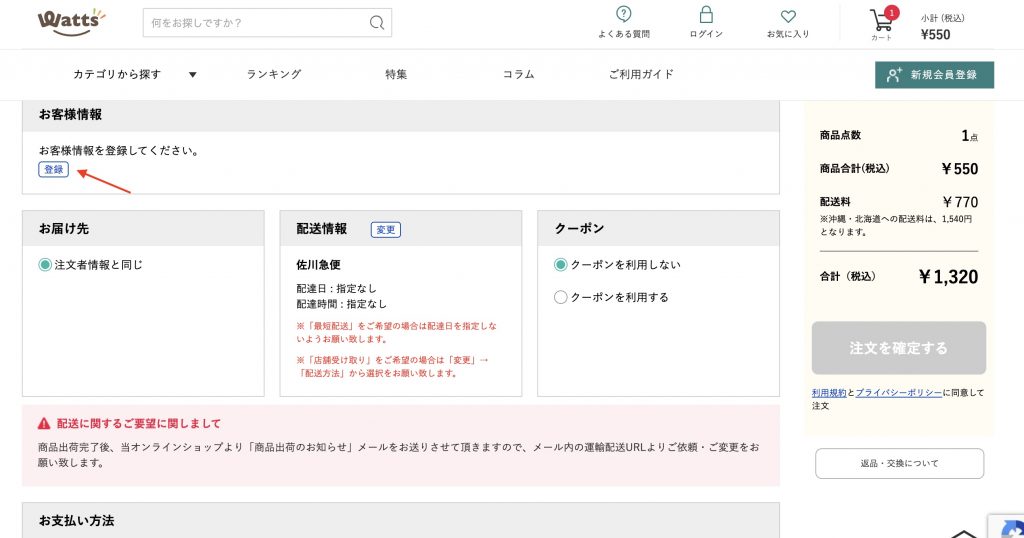This screenshot has width=1024, height=538.
Task: Open the 特集 menu item
Action: pos(396,75)
